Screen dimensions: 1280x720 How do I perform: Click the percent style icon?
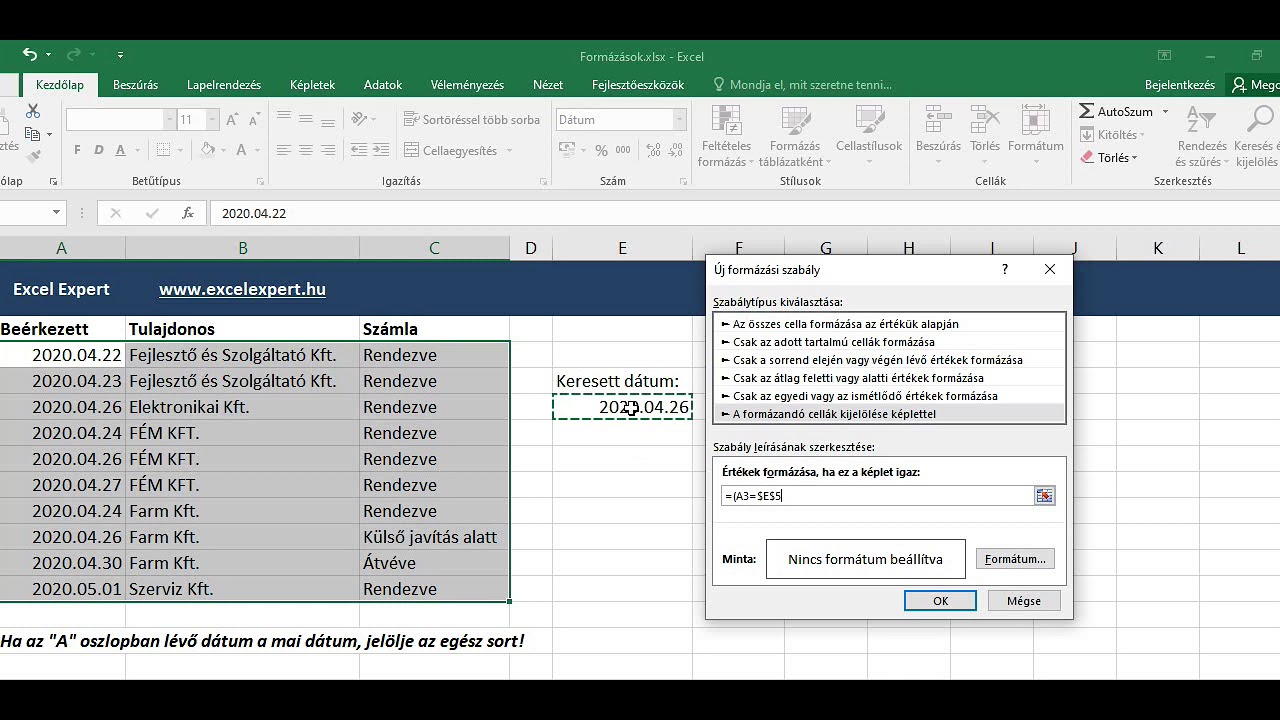pyautogui.click(x=601, y=151)
